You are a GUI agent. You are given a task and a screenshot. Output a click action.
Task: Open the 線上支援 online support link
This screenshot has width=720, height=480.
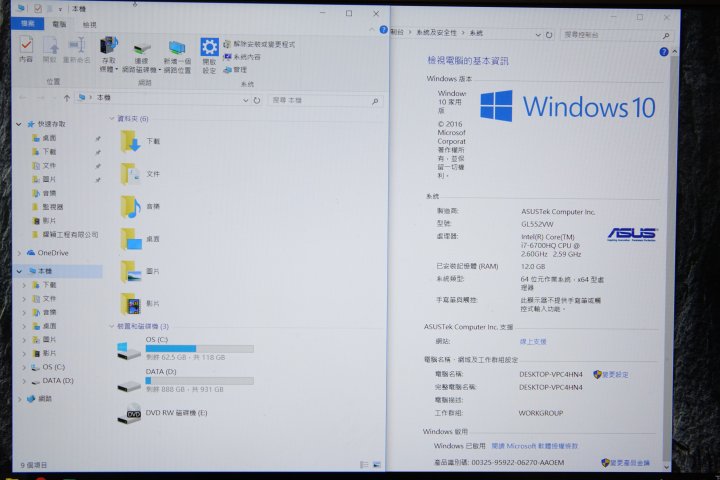[x=533, y=341]
